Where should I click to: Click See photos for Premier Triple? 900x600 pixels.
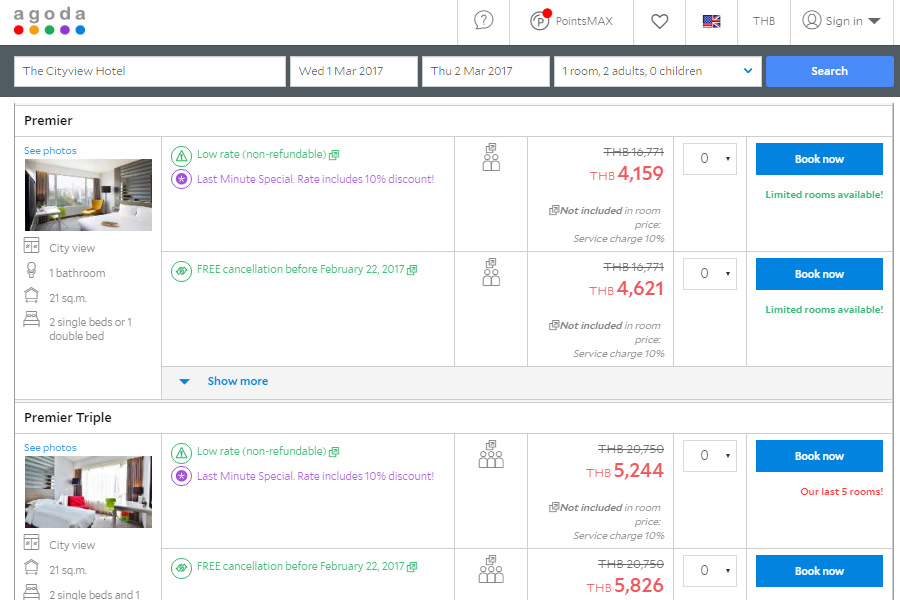pos(50,448)
